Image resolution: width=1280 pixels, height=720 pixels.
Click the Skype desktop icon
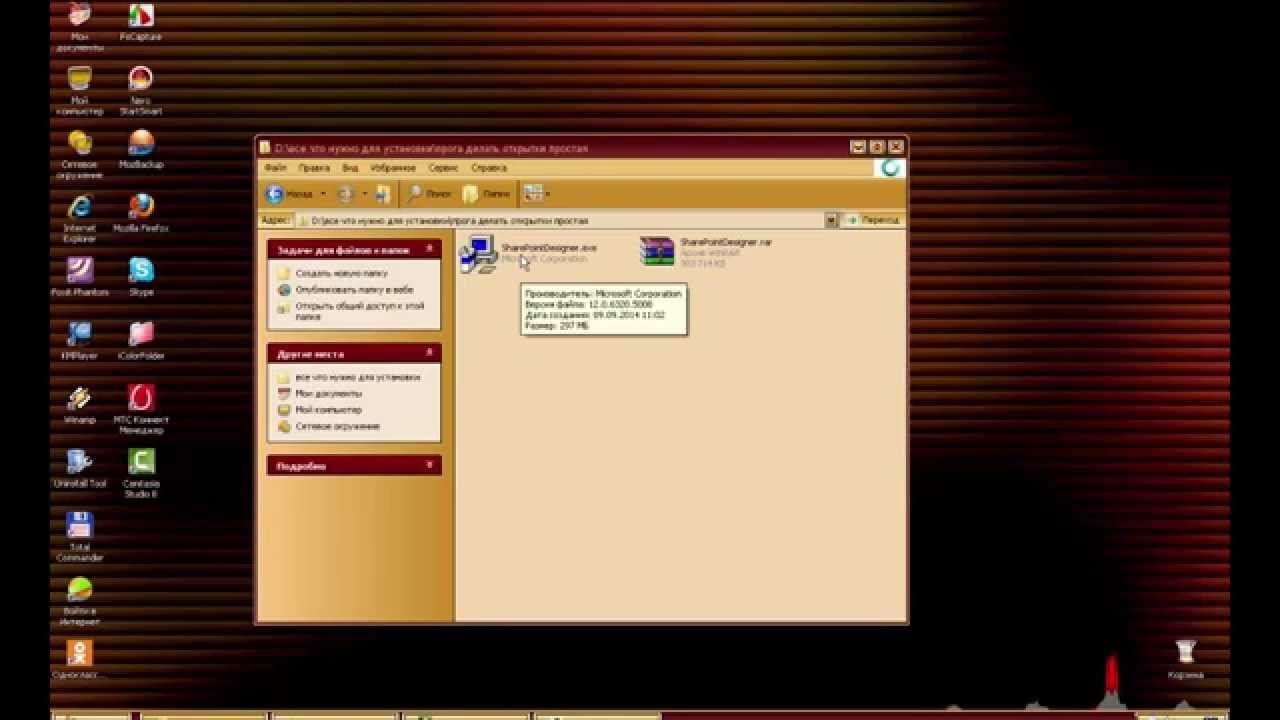click(141, 277)
